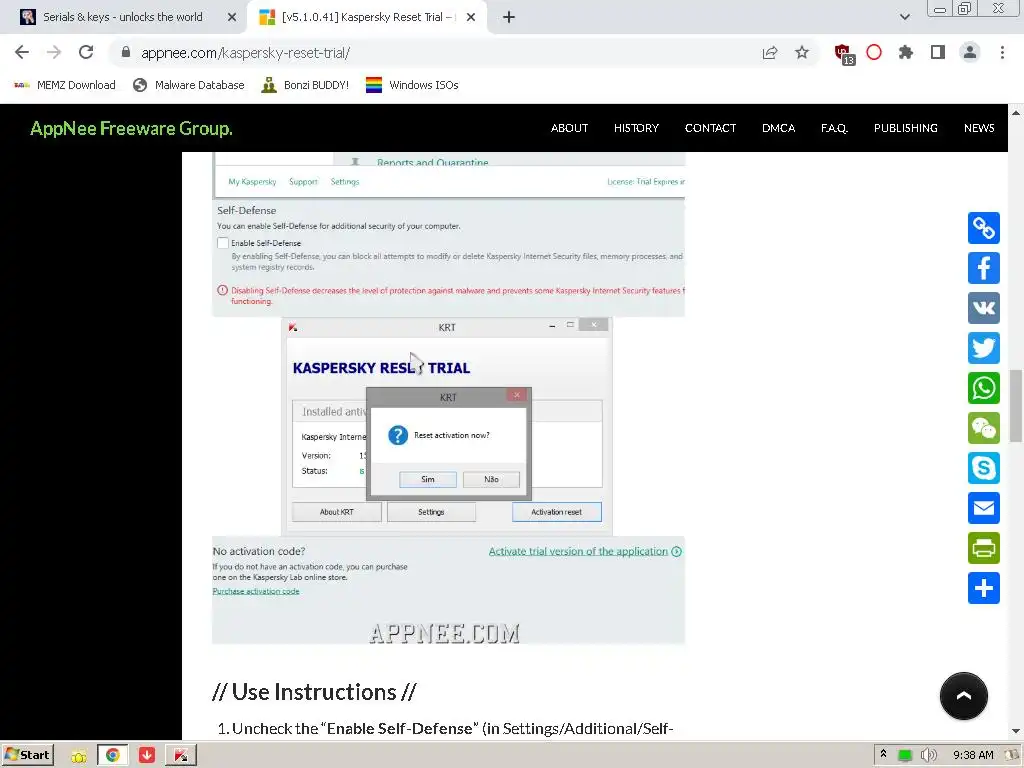Open the F.A.Q. menu page

pos(834,128)
